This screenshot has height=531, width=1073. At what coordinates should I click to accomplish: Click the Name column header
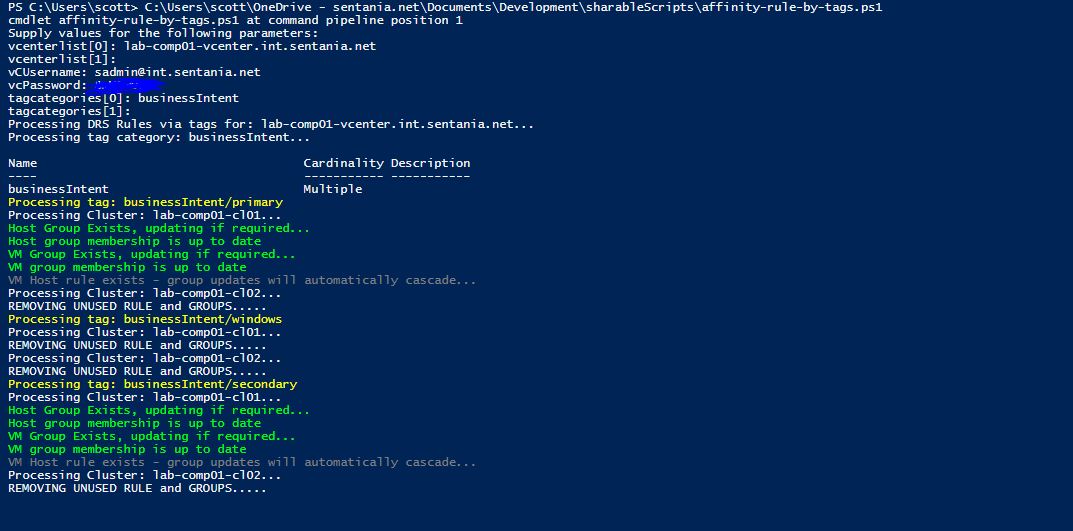[23, 164]
